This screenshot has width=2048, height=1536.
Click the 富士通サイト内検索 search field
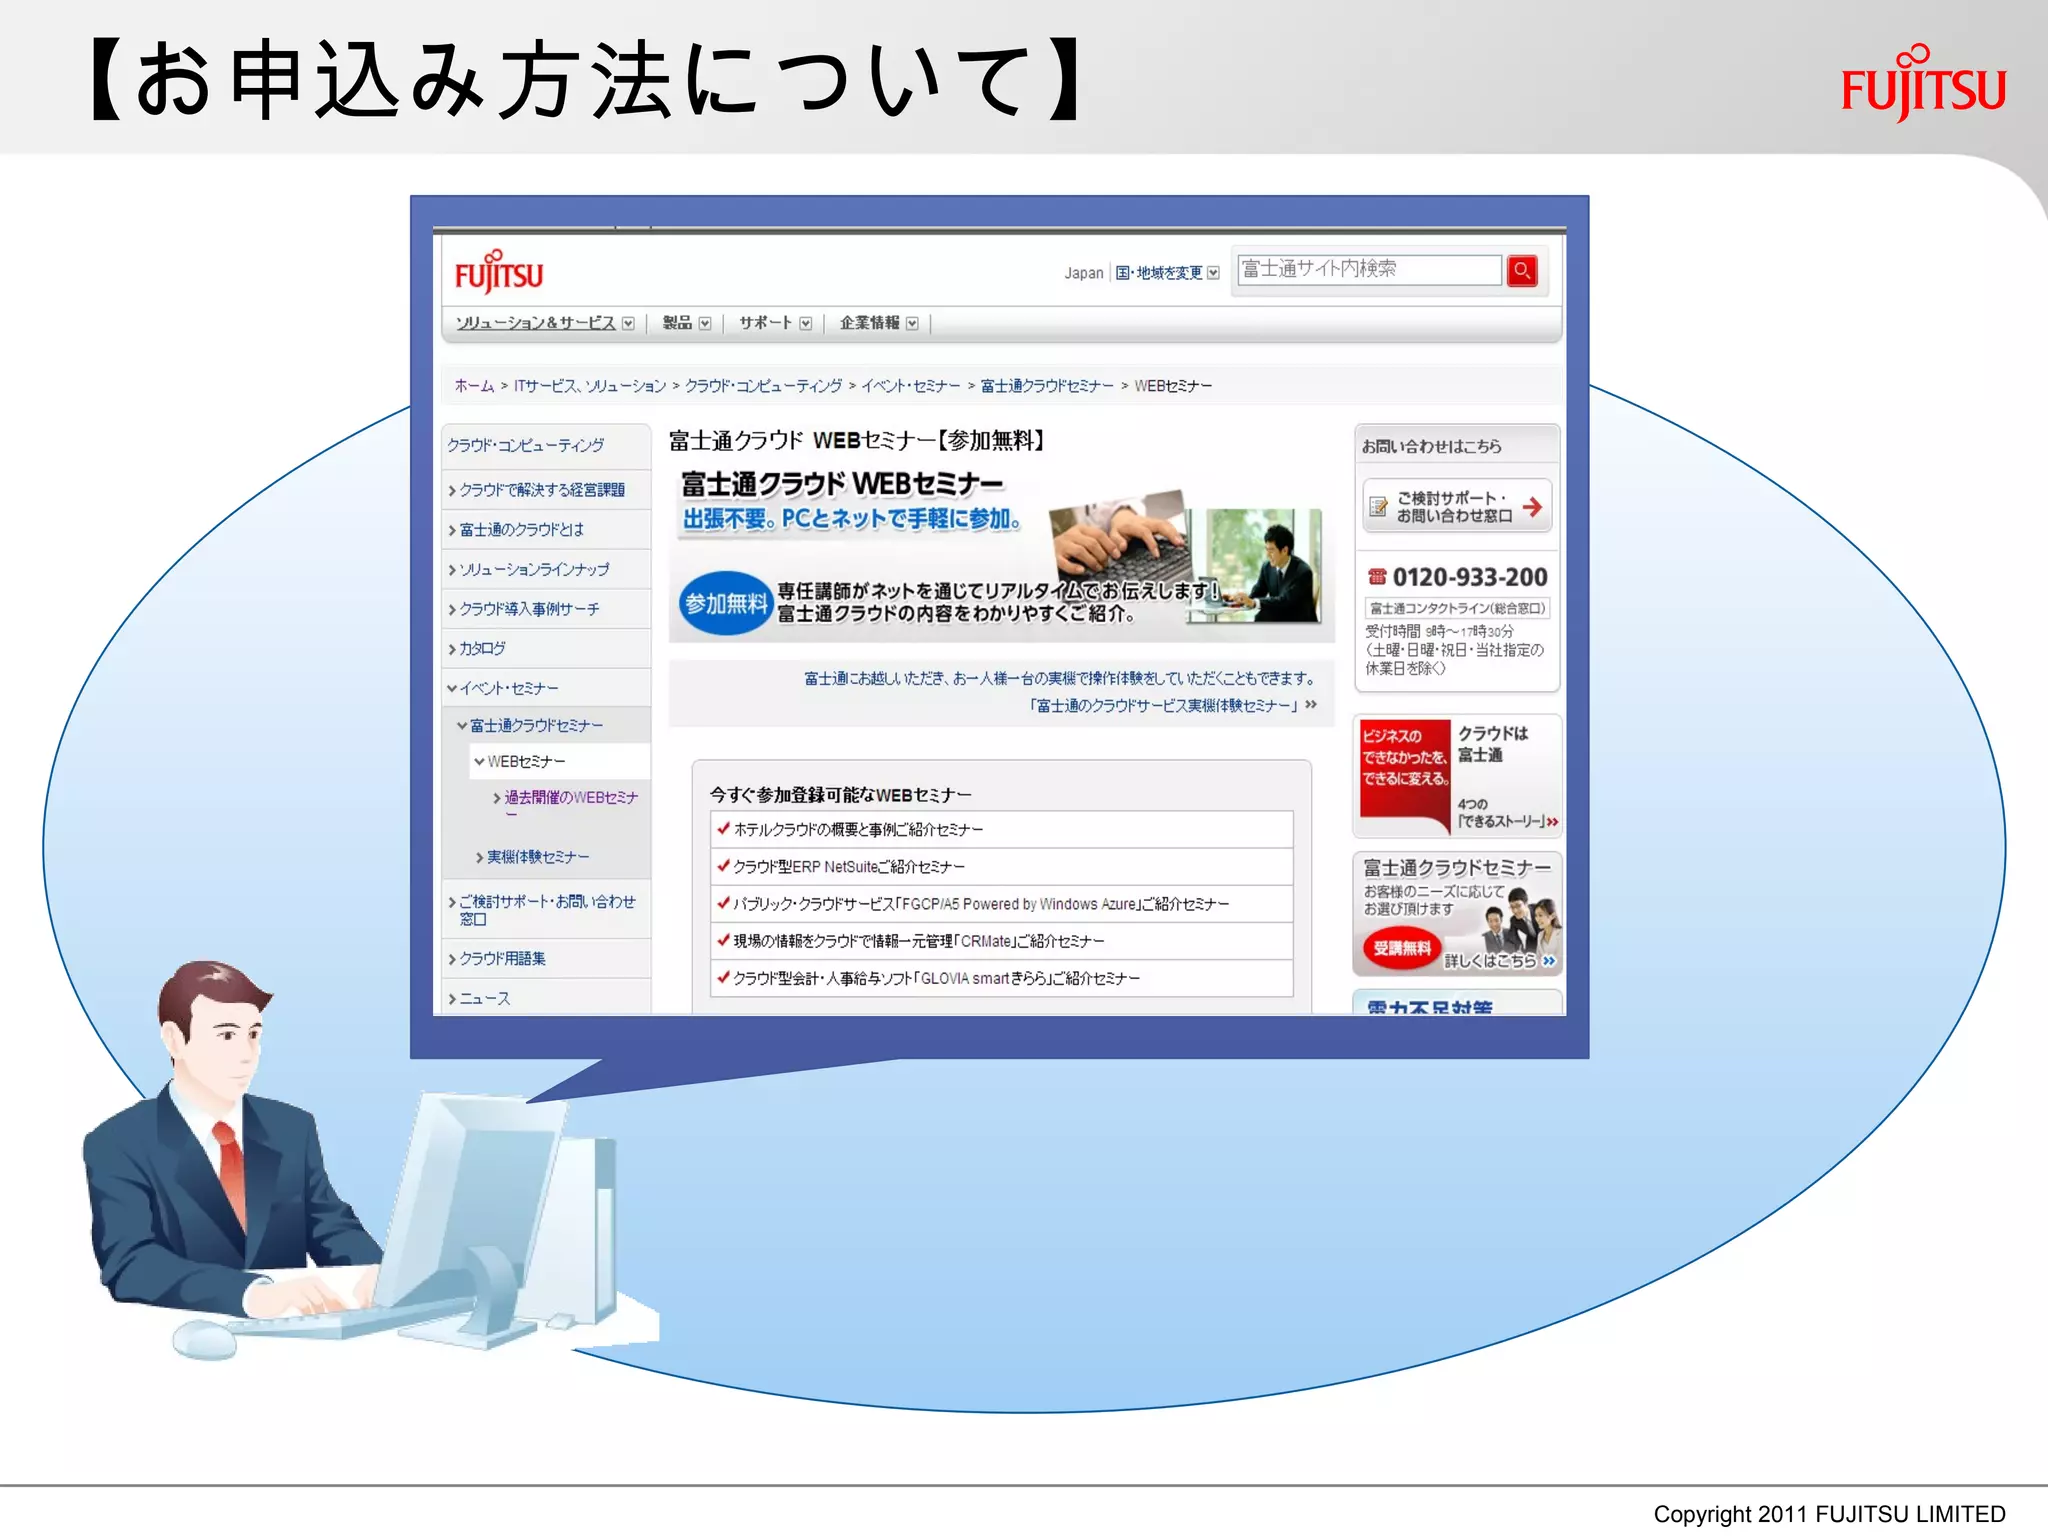point(1370,269)
